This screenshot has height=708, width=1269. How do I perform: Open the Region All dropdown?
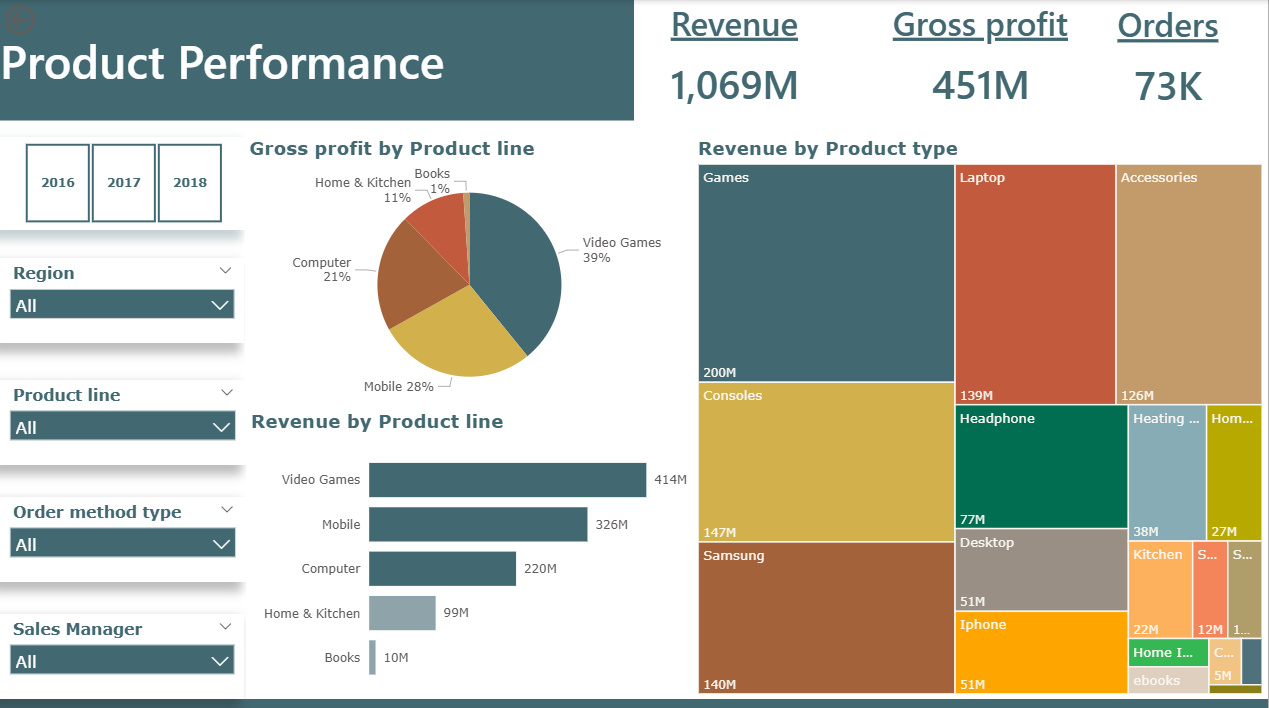pos(122,305)
